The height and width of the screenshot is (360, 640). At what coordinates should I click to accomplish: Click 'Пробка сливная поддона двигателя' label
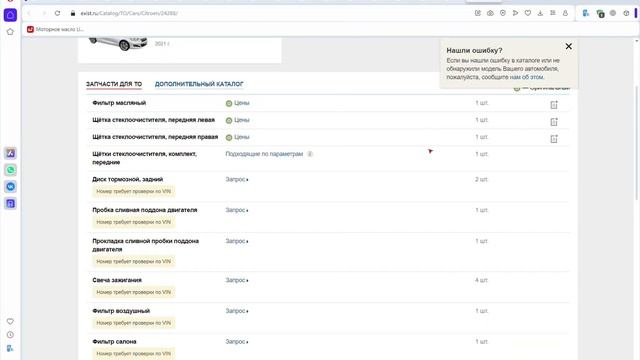[x=144, y=210]
